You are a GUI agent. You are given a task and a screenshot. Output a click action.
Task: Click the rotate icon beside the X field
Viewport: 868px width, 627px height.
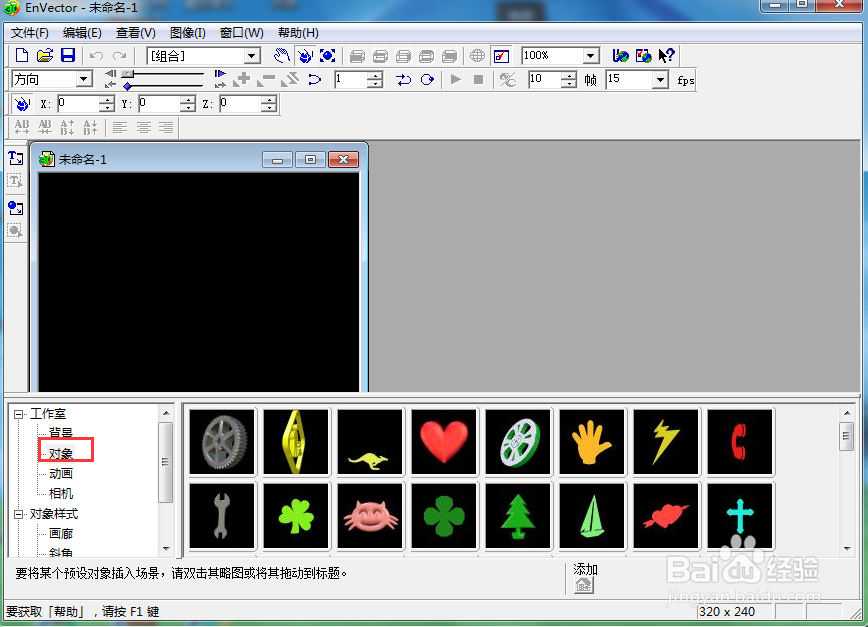click(22, 103)
